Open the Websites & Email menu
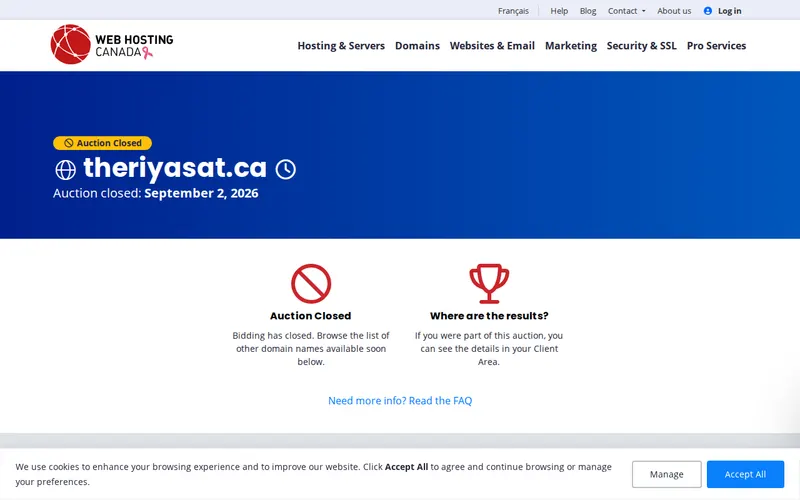The height and width of the screenshot is (500, 800). point(492,45)
